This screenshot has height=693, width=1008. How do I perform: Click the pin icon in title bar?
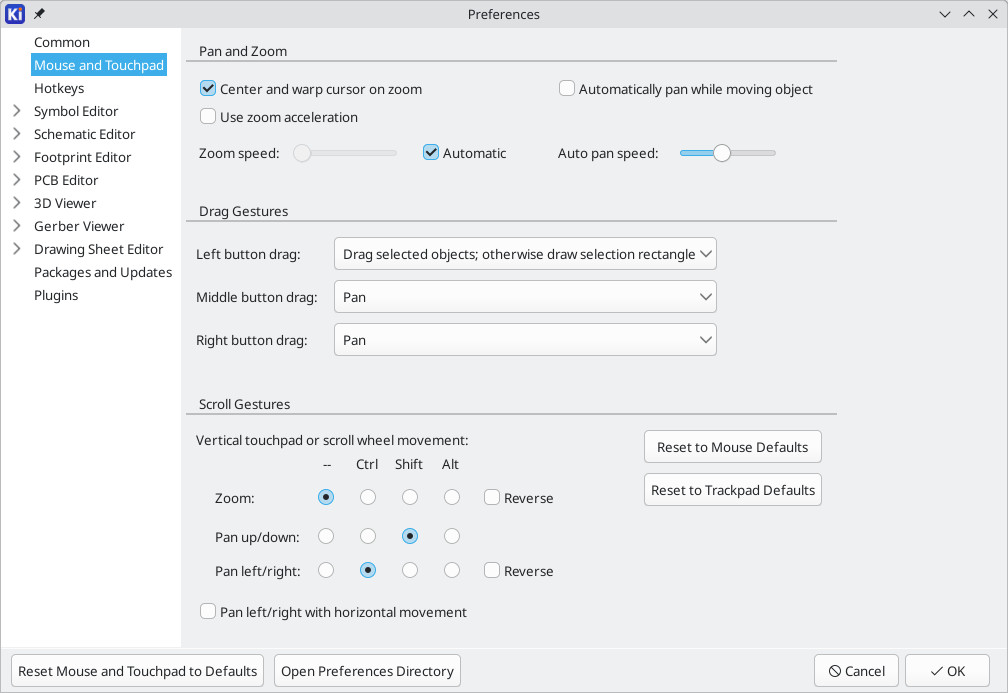[x=39, y=14]
